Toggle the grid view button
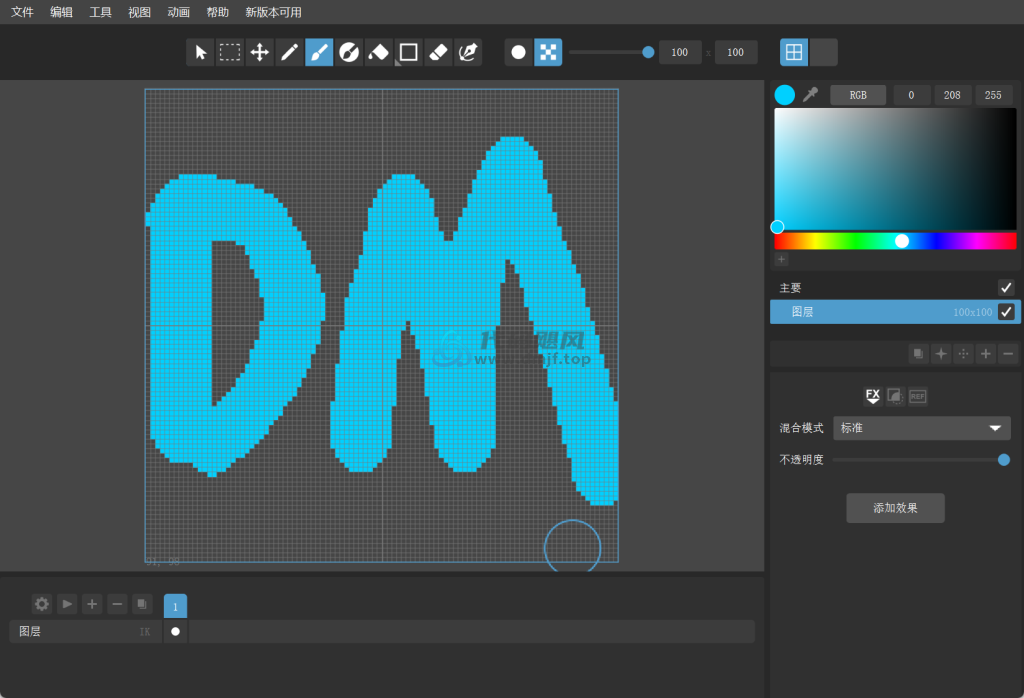 (794, 52)
